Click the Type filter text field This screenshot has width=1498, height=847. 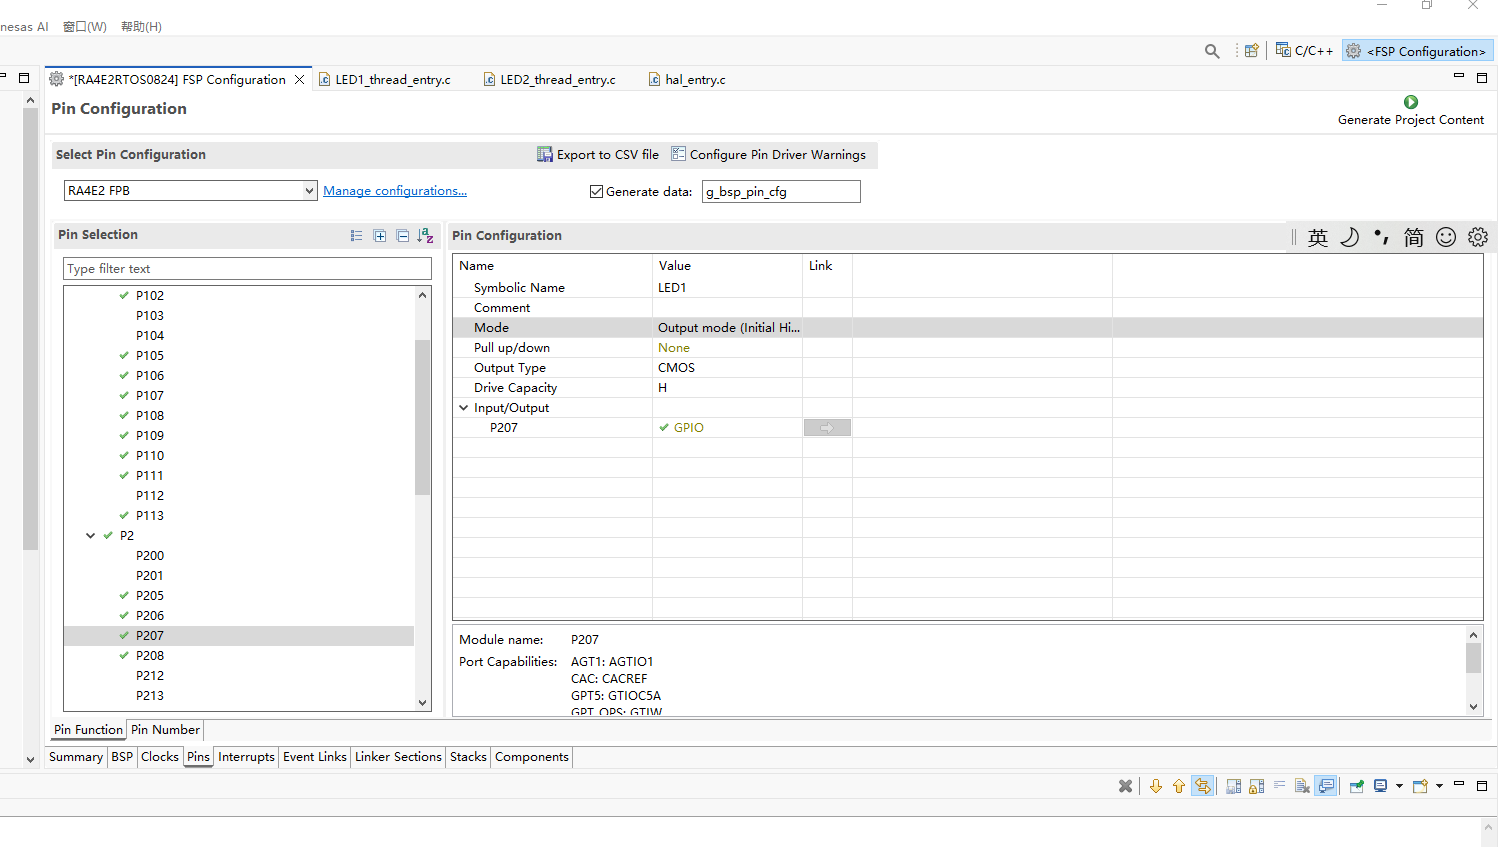pos(247,269)
